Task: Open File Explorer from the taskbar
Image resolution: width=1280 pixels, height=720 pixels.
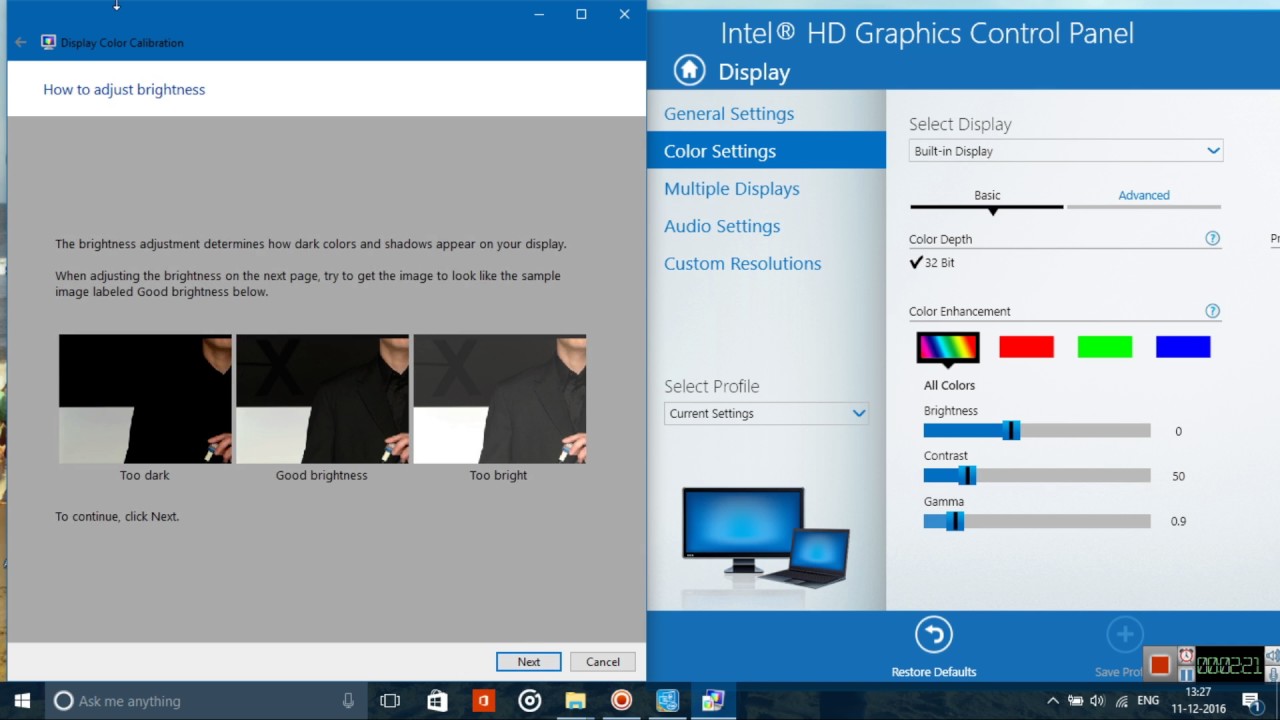Action: pos(575,701)
